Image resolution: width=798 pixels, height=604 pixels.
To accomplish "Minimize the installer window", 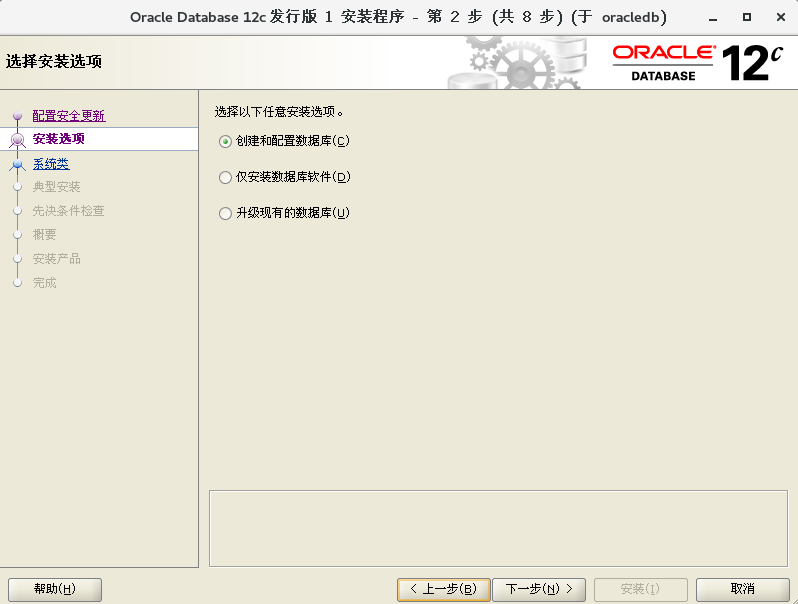I will coord(713,17).
